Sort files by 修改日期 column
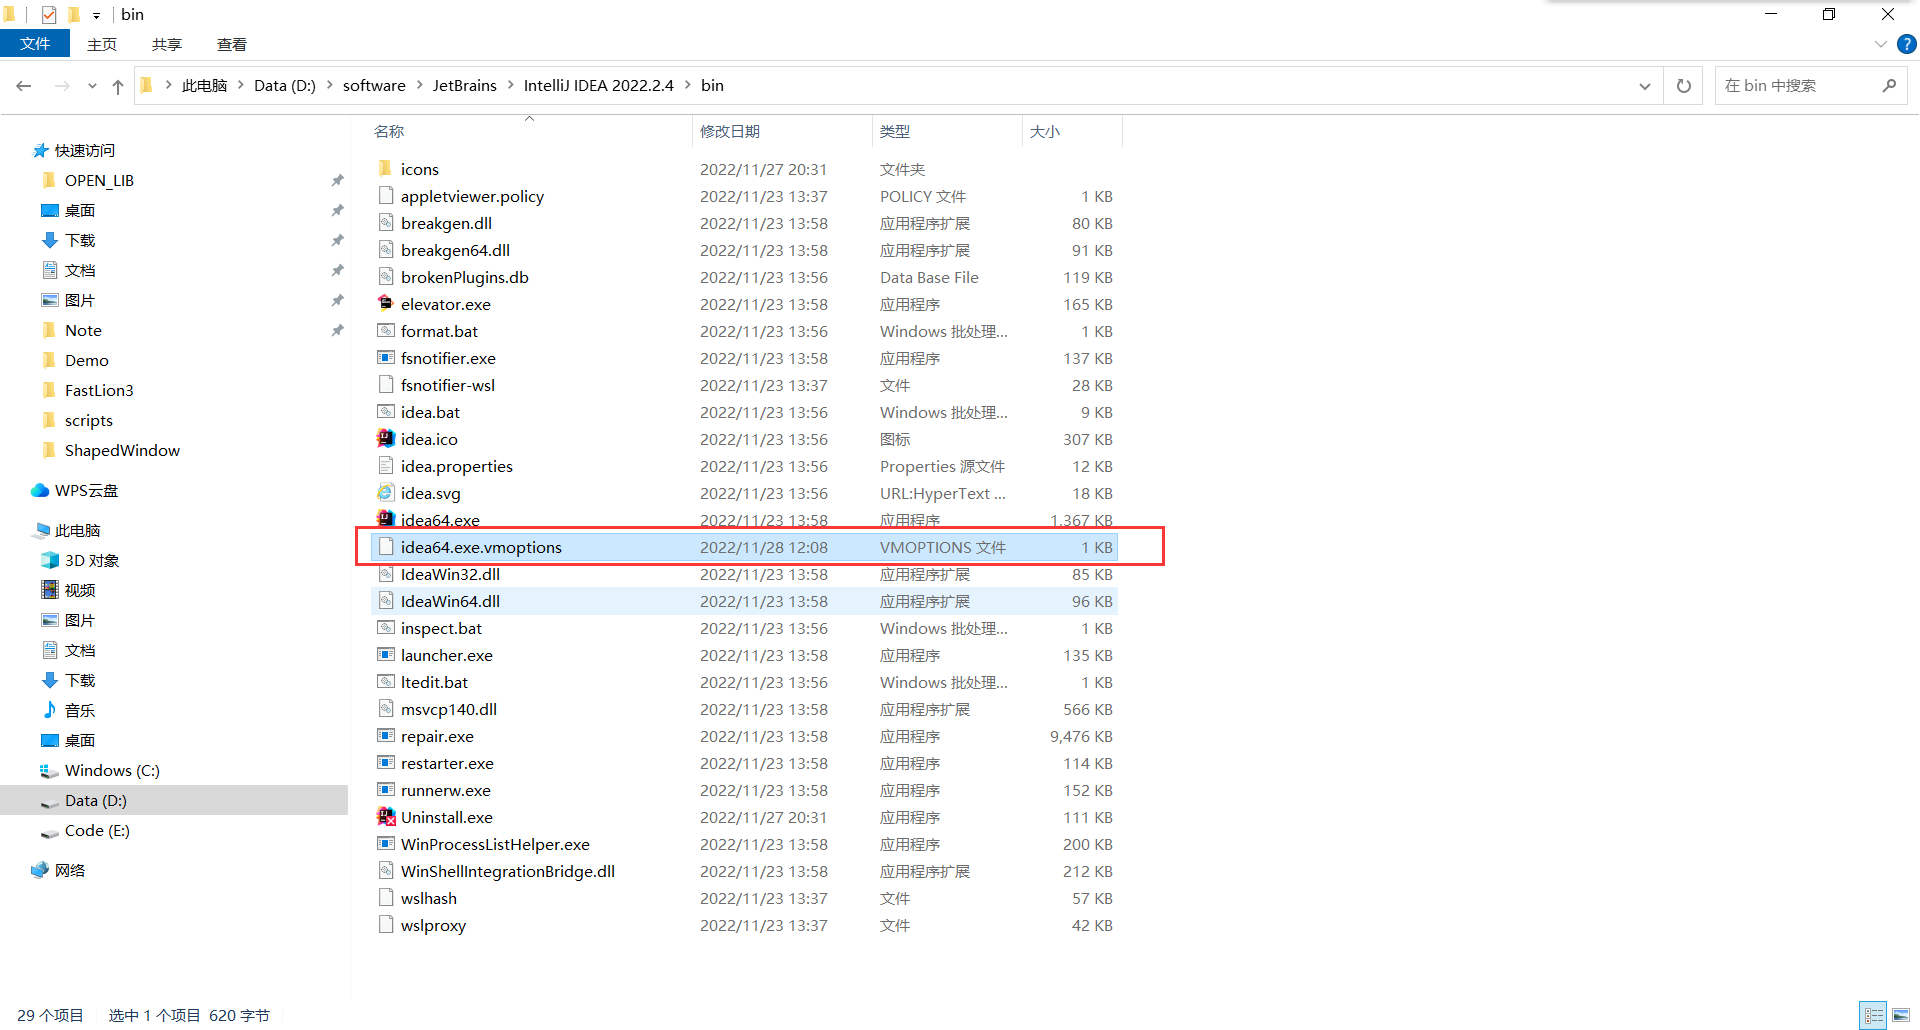Viewport: 1920px width, 1030px height. point(730,132)
